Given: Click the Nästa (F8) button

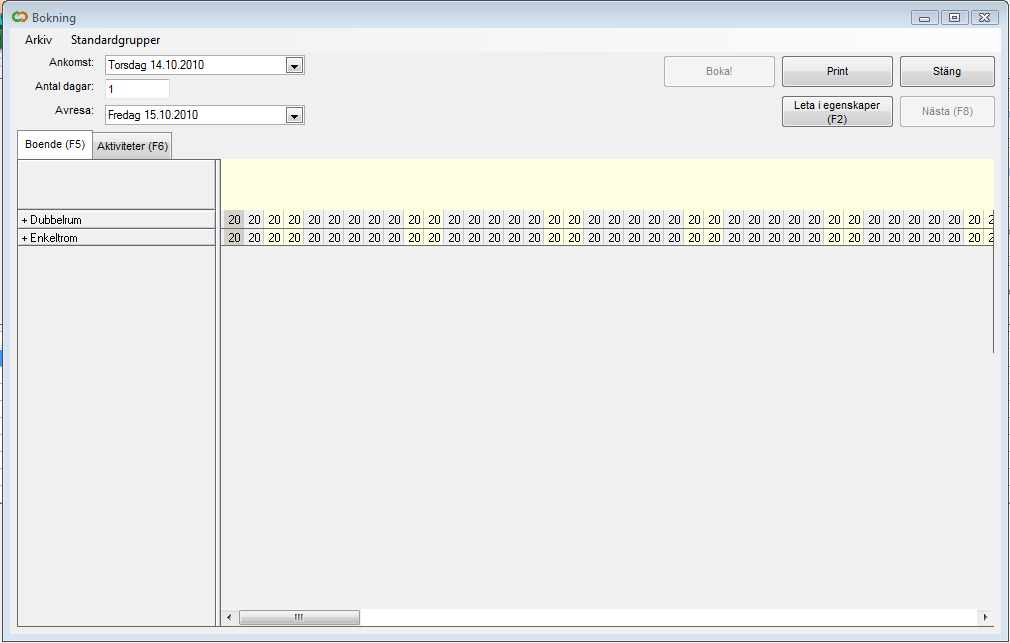Looking at the screenshot, I should pyautogui.click(x=947, y=111).
